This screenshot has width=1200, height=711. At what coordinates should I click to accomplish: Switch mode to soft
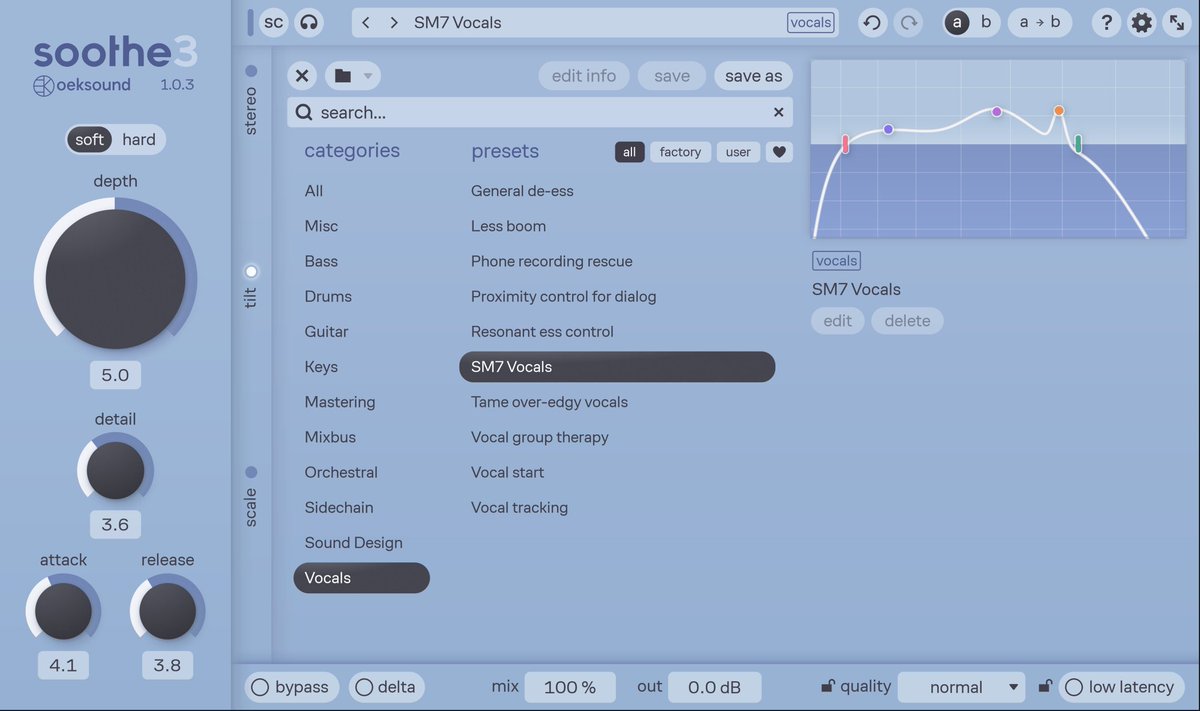coord(89,140)
